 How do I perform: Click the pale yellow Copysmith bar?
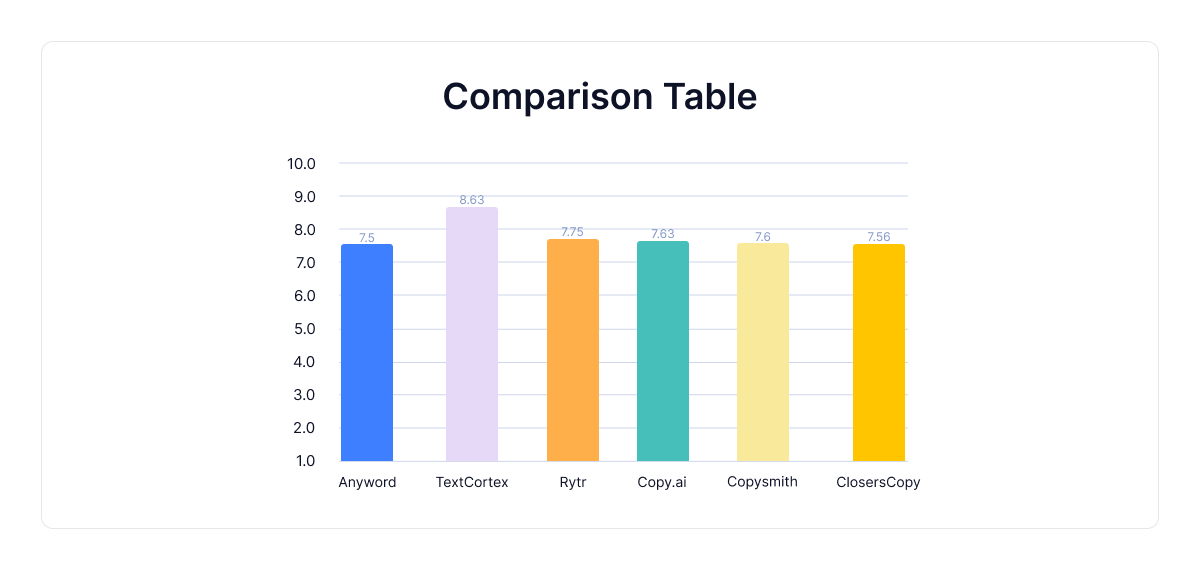click(x=763, y=352)
